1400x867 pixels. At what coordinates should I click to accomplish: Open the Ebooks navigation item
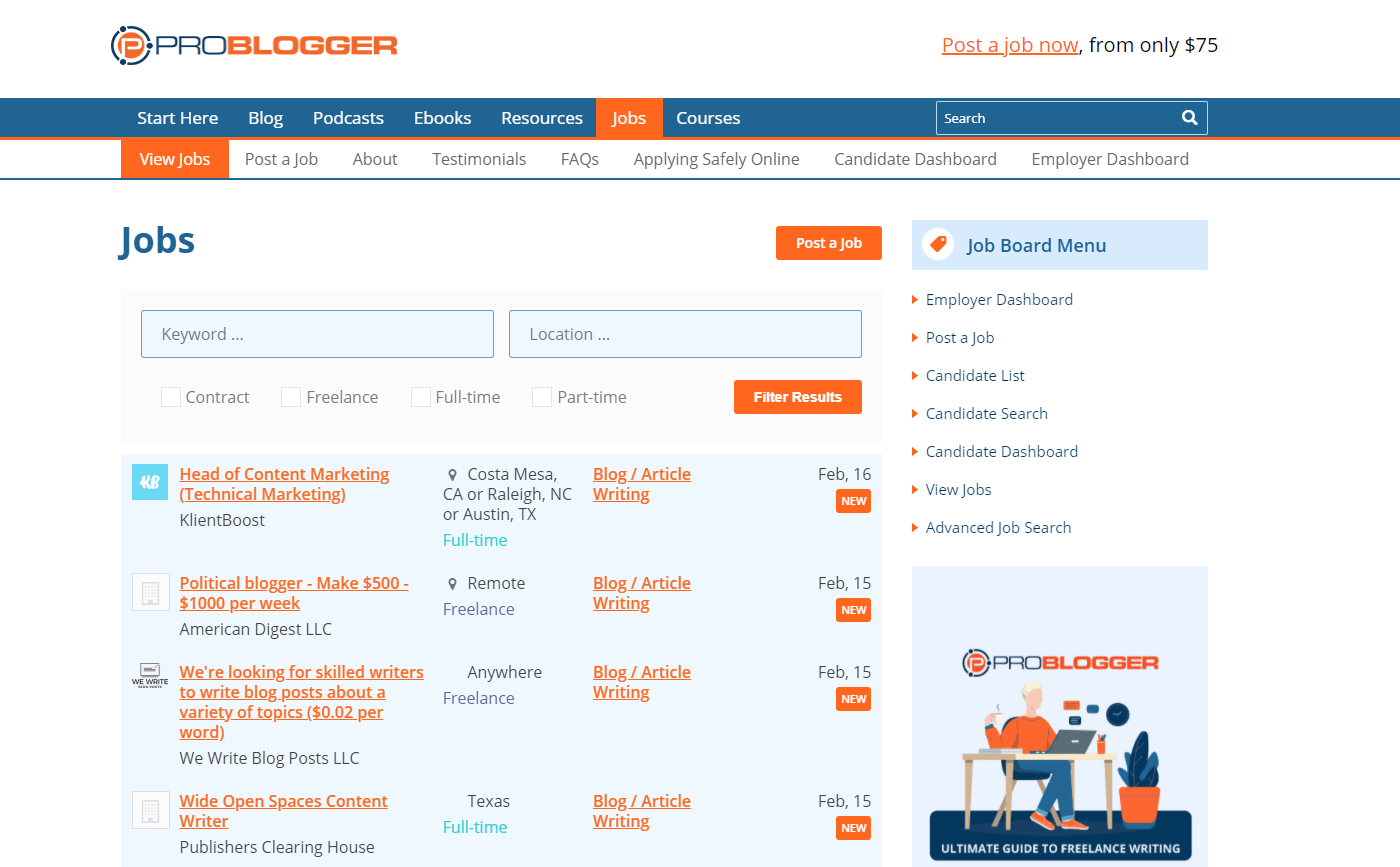coord(443,118)
